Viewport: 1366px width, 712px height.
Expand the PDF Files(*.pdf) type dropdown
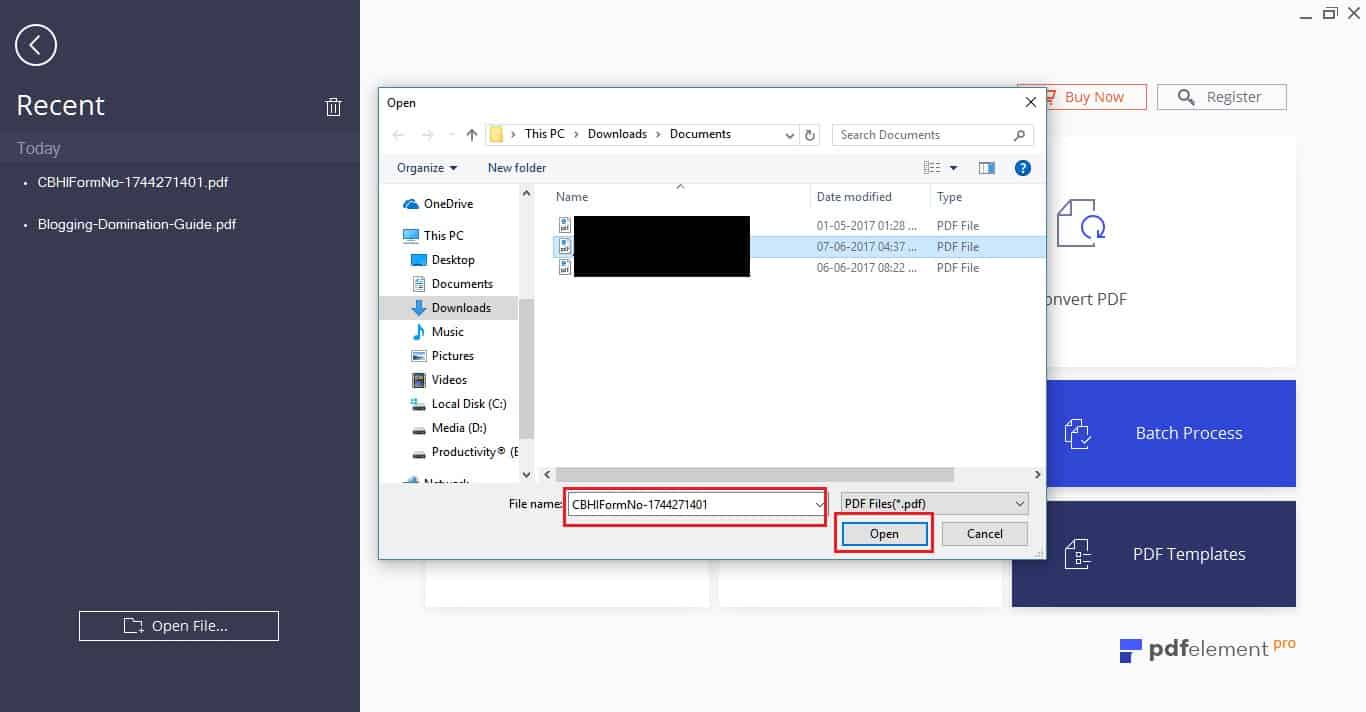[934, 504]
